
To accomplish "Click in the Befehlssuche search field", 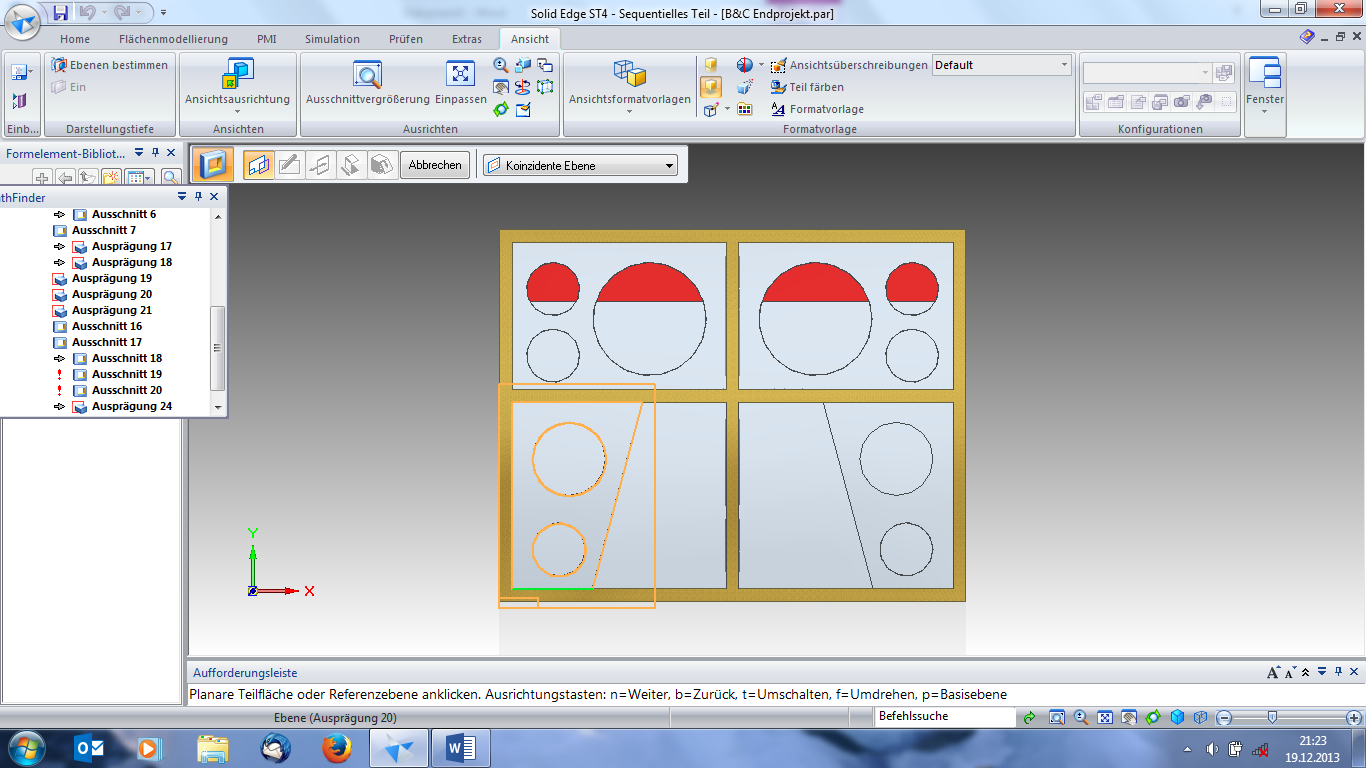I will pos(944,717).
